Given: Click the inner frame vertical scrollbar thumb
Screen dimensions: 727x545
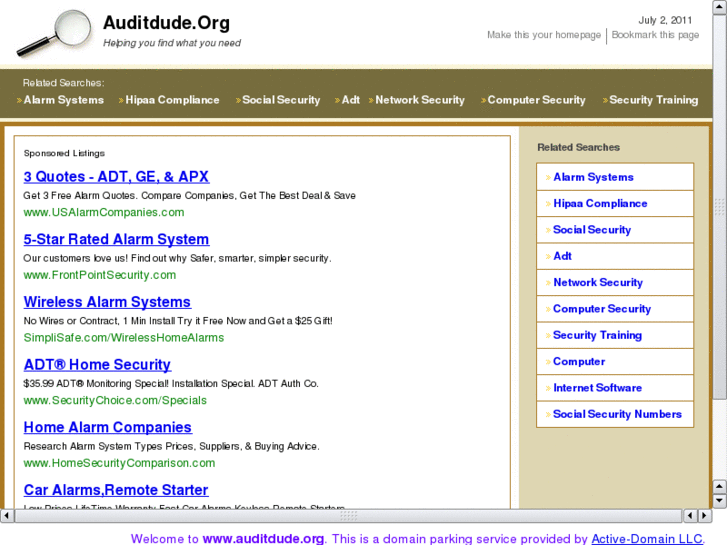Looking at the screenshot, I should coord(720,206).
